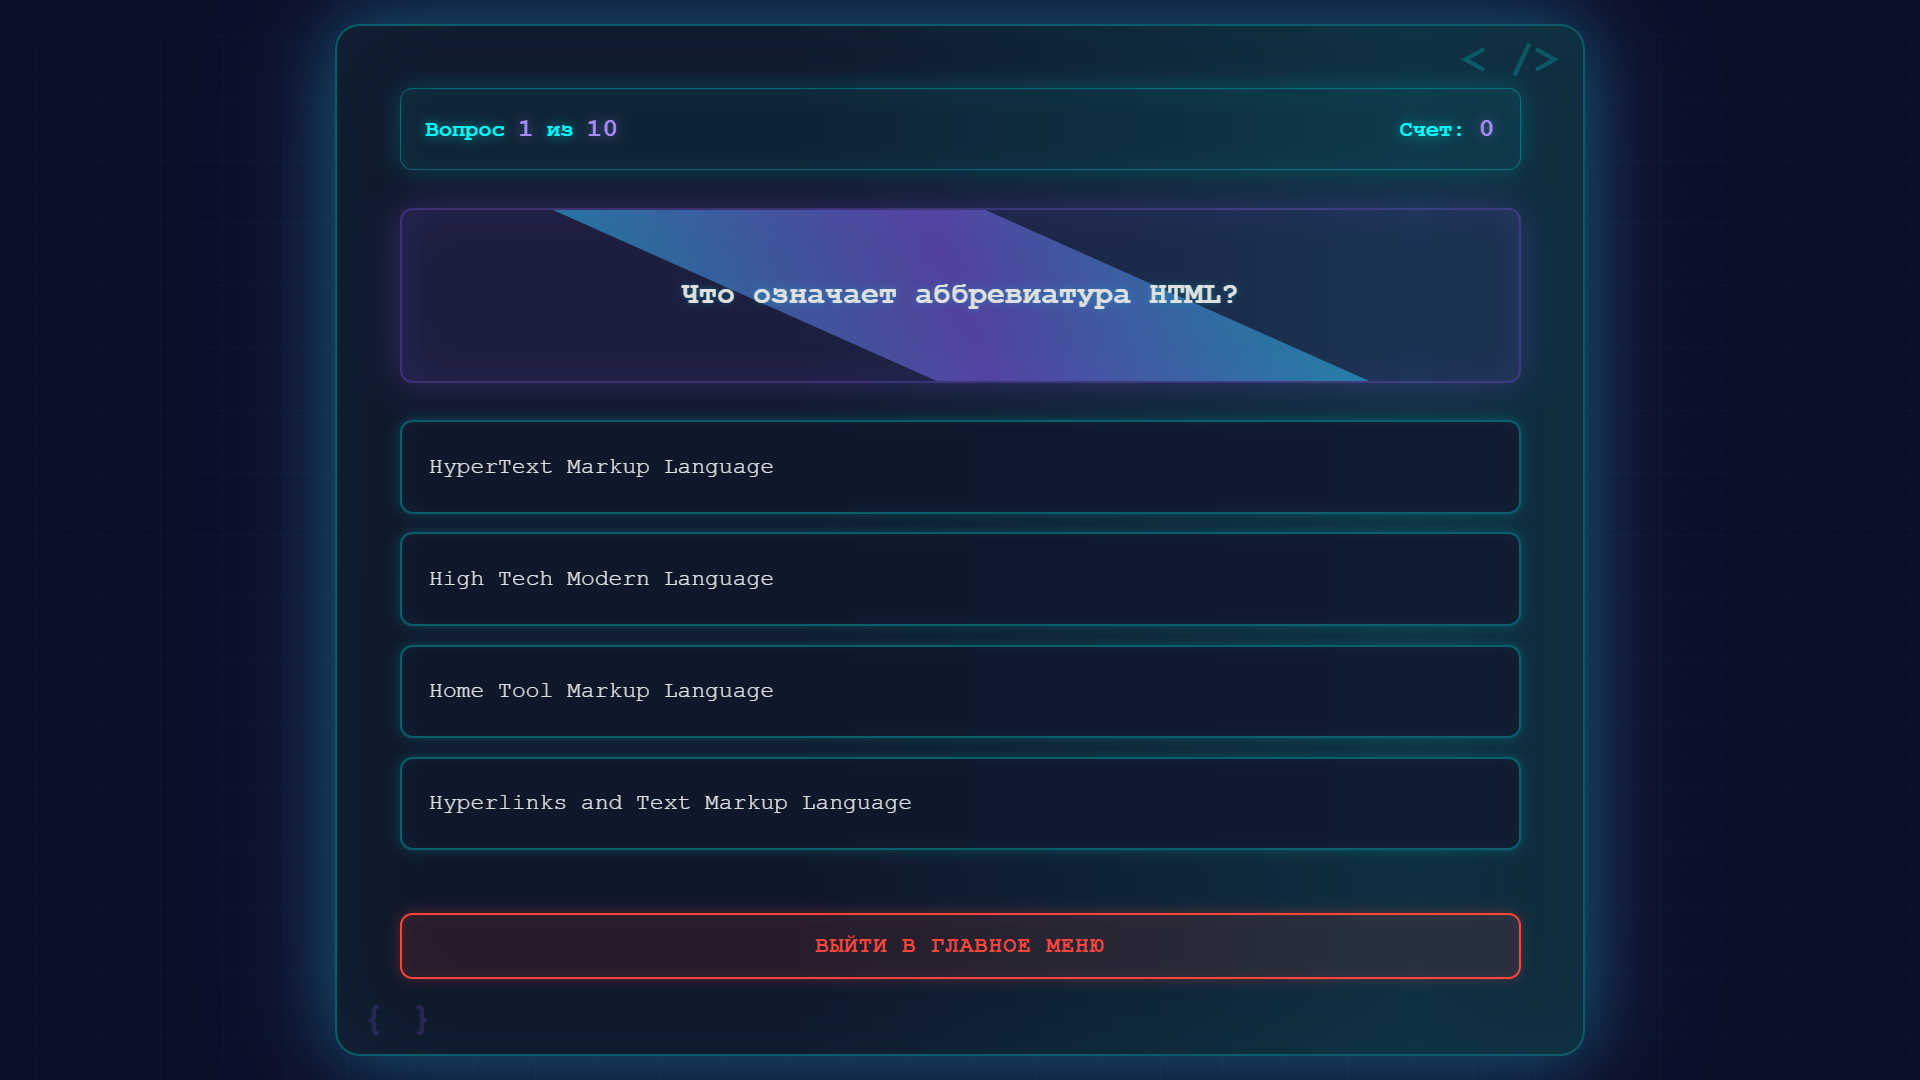The height and width of the screenshot is (1080, 1920).
Task: Select answer Hyperlinks and Text Markup Language
Action: point(960,803)
